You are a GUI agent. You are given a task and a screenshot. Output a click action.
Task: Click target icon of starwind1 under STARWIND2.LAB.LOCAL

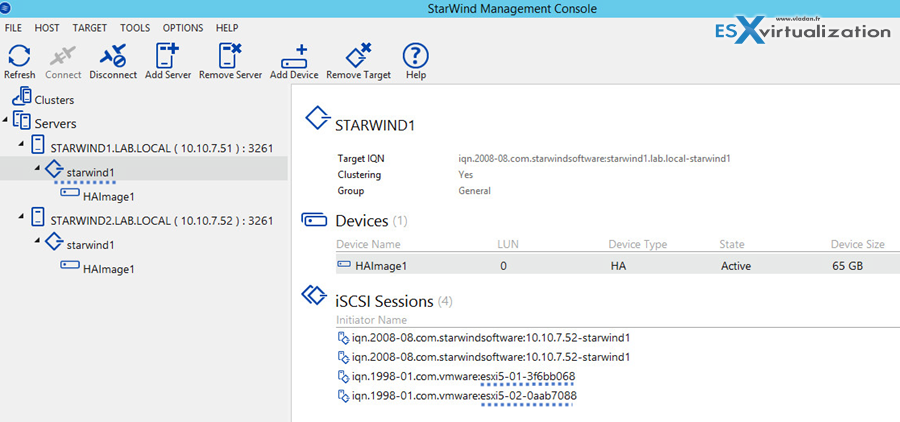point(53,241)
